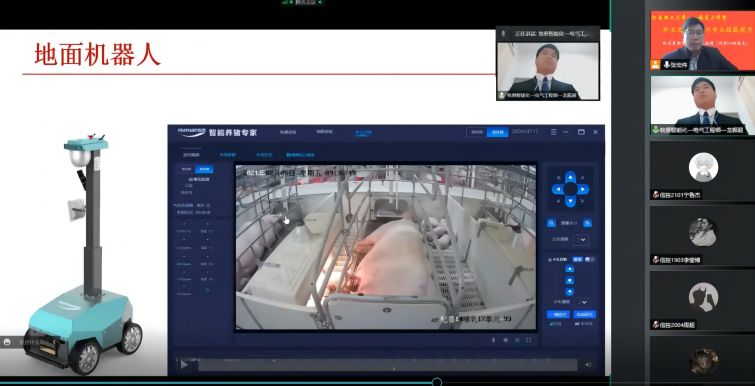Play the video using bottom play button
The image size is (755, 386).
coord(184,365)
